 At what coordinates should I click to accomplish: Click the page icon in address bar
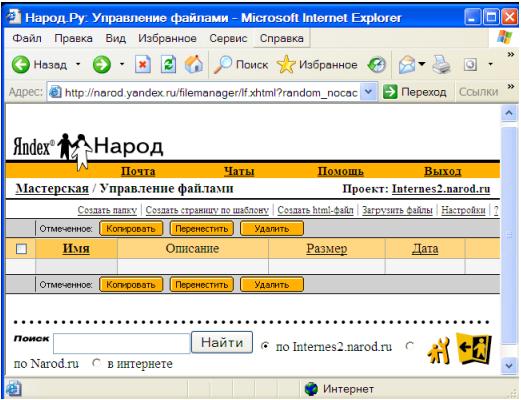click(x=55, y=92)
